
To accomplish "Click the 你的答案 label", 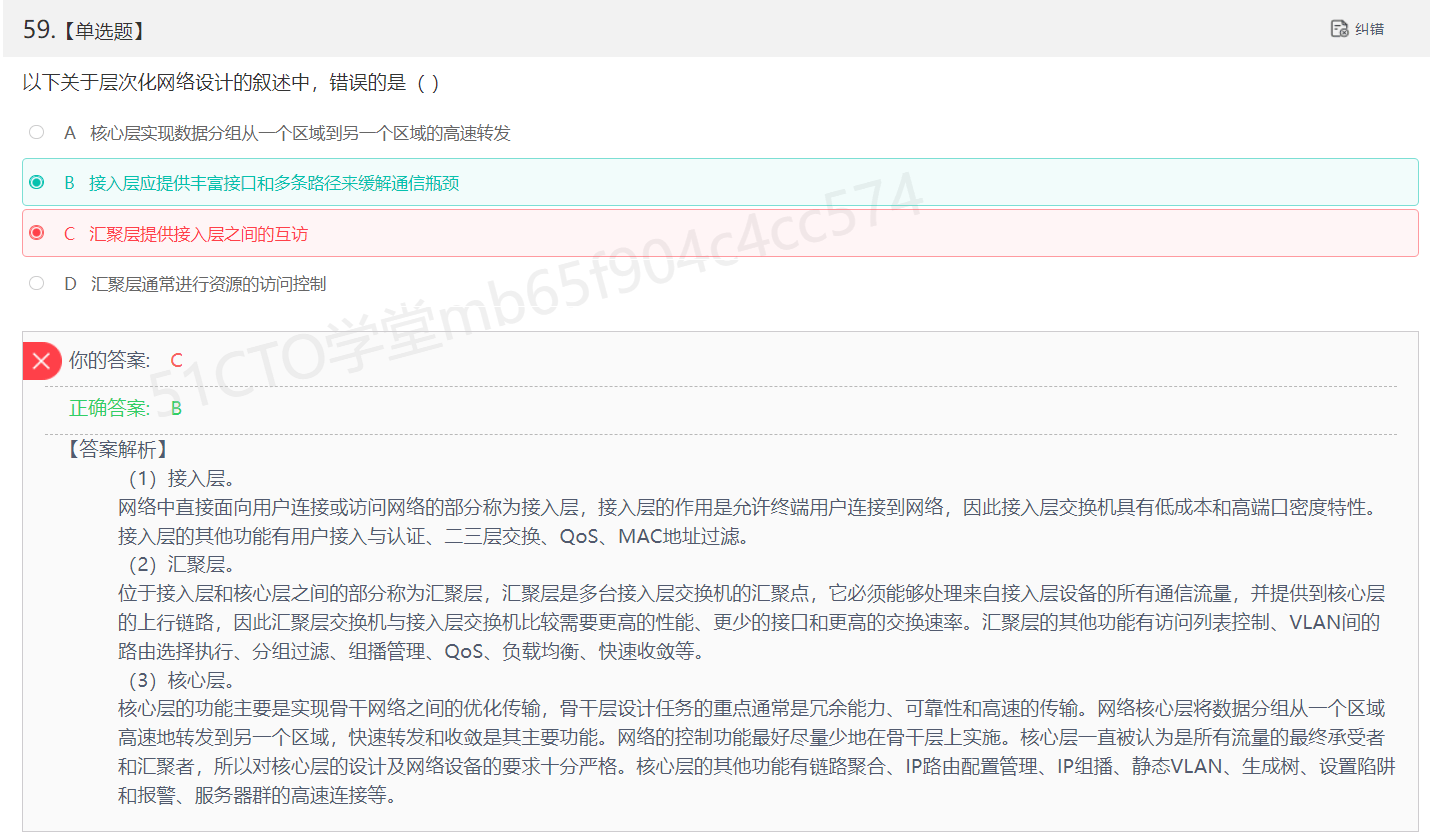I will tap(110, 361).
